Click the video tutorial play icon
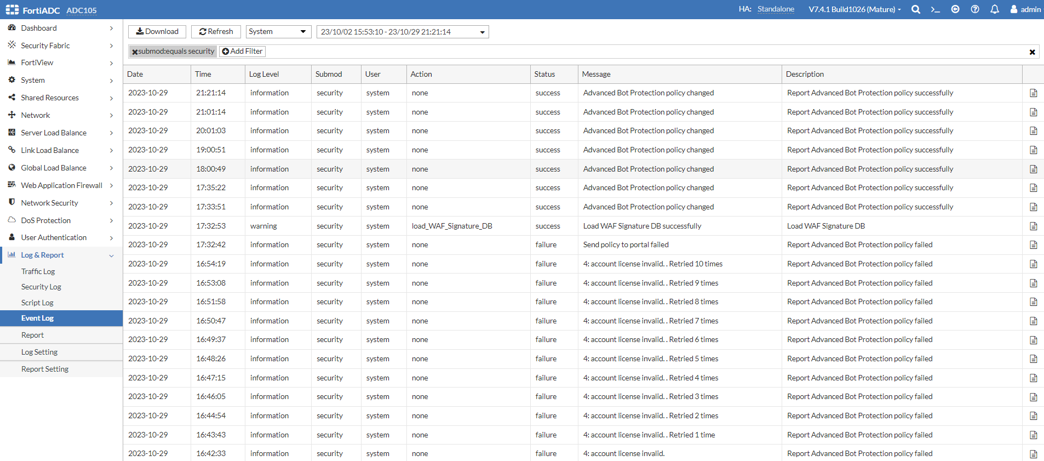This screenshot has height=461, width=1044. point(955,9)
